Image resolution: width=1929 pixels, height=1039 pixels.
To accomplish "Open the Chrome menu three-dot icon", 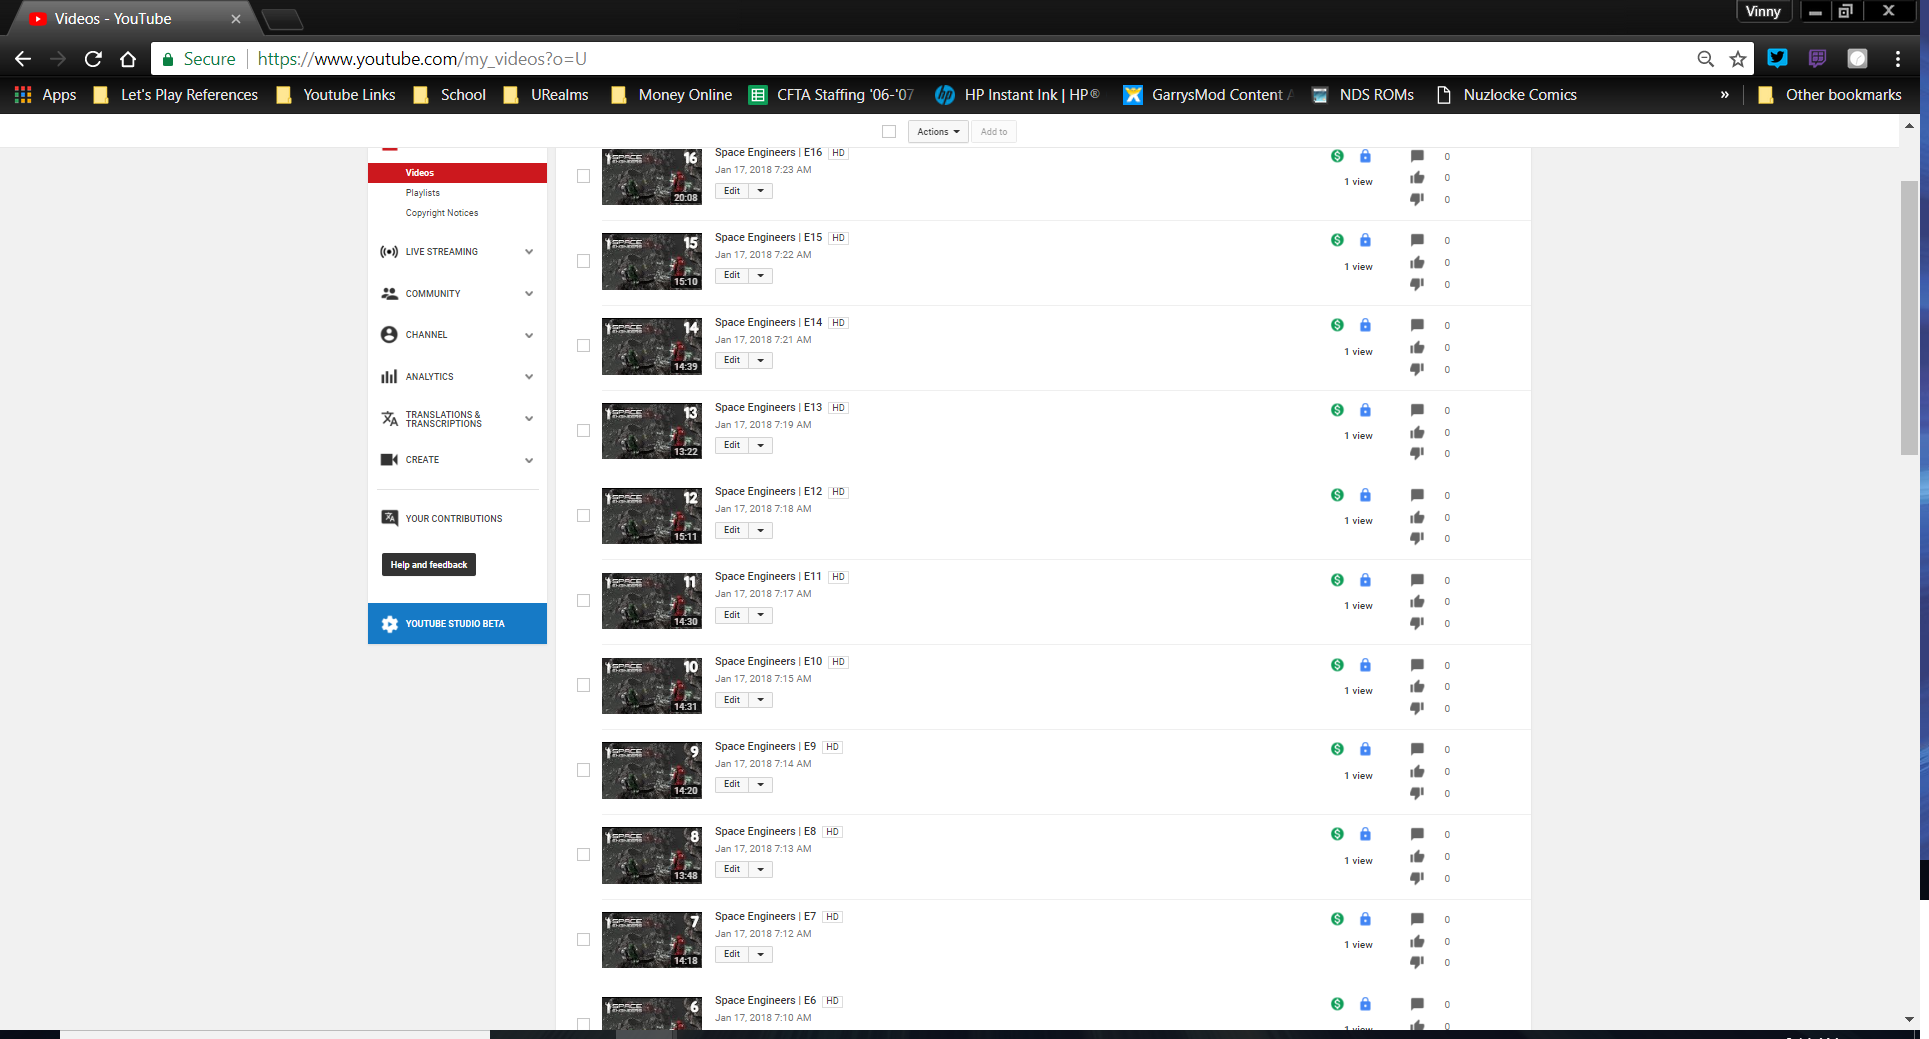I will (1897, 59).
